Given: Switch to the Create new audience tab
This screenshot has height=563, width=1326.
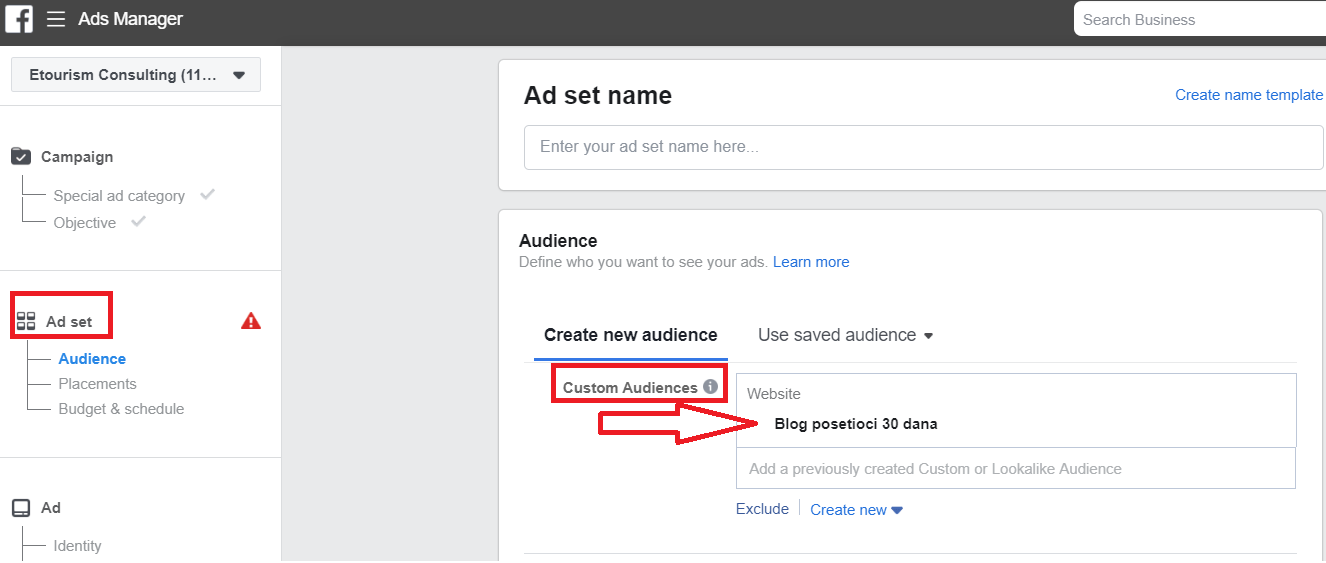Looking at the screenshot, I should 630,335.
